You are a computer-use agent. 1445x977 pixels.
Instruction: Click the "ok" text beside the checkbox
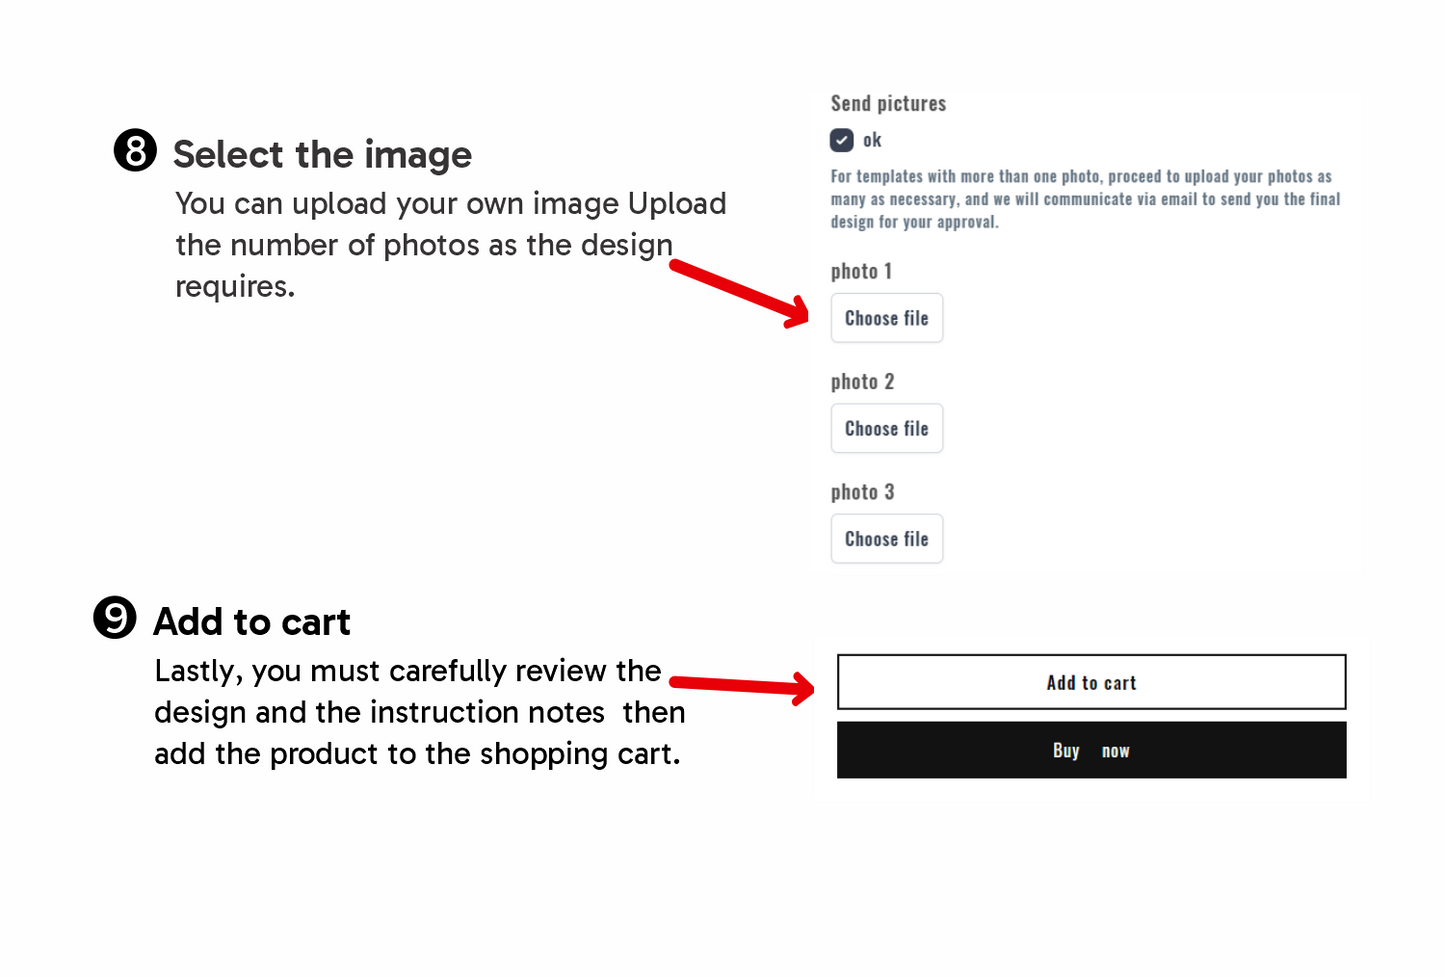(872, 140)
